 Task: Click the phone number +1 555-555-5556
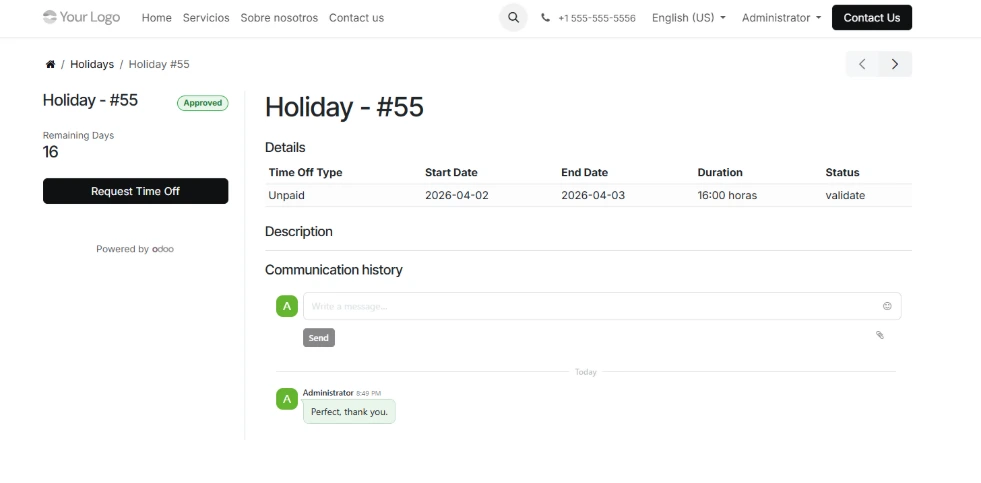click(596, 18)
